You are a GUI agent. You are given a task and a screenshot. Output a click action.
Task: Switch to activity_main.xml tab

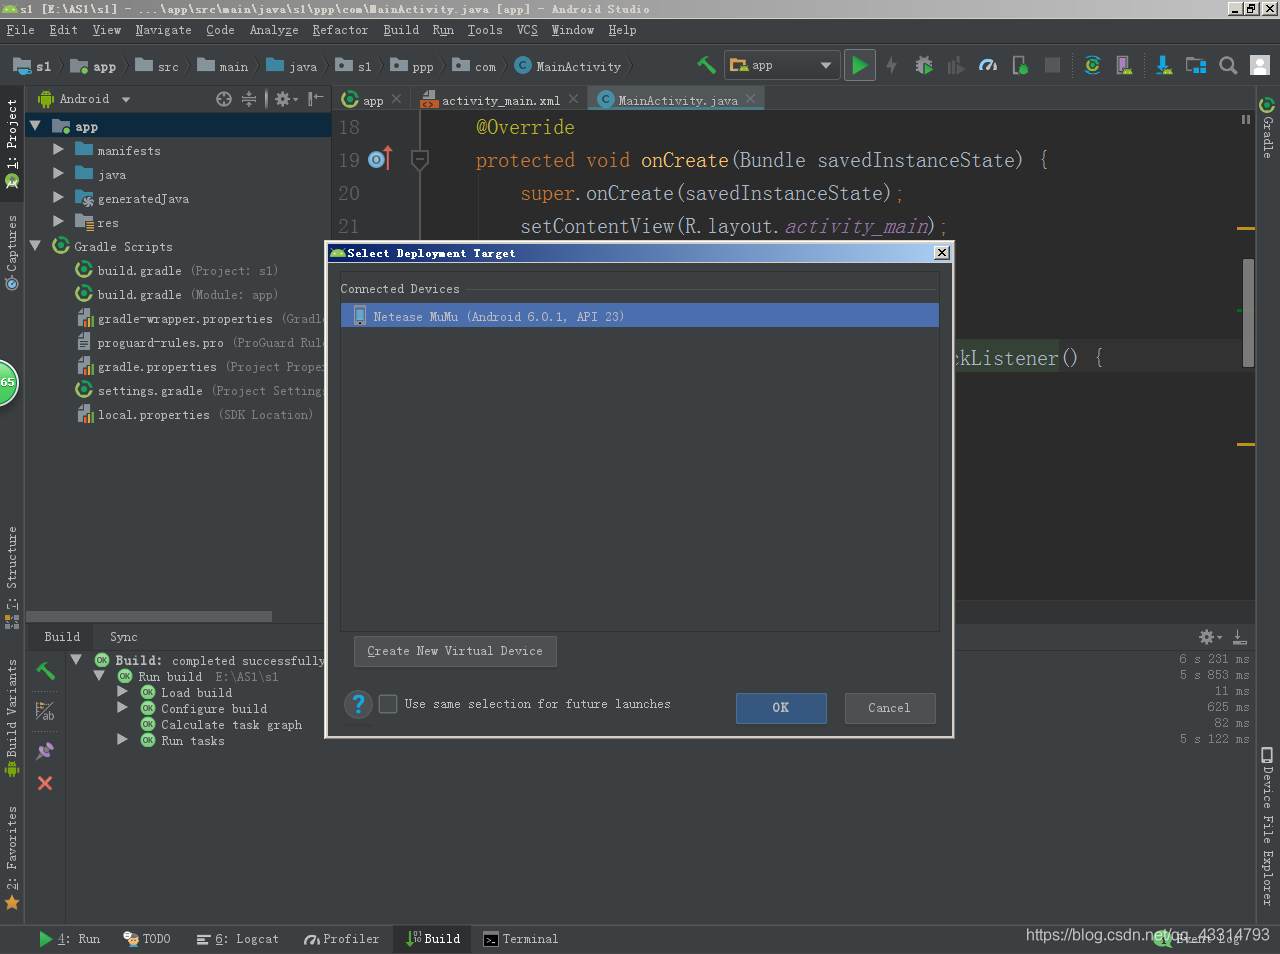pyautogui.click(x=500, y=100)
